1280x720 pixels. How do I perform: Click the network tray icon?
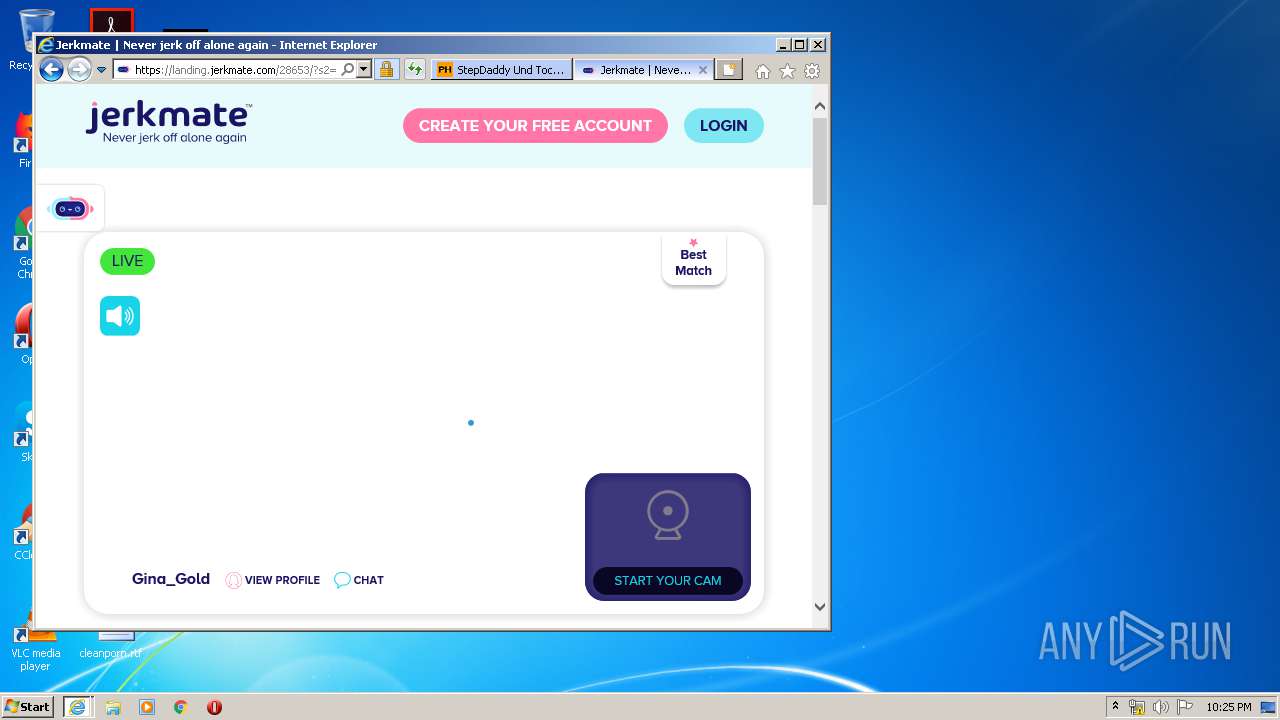[1137, 707]
